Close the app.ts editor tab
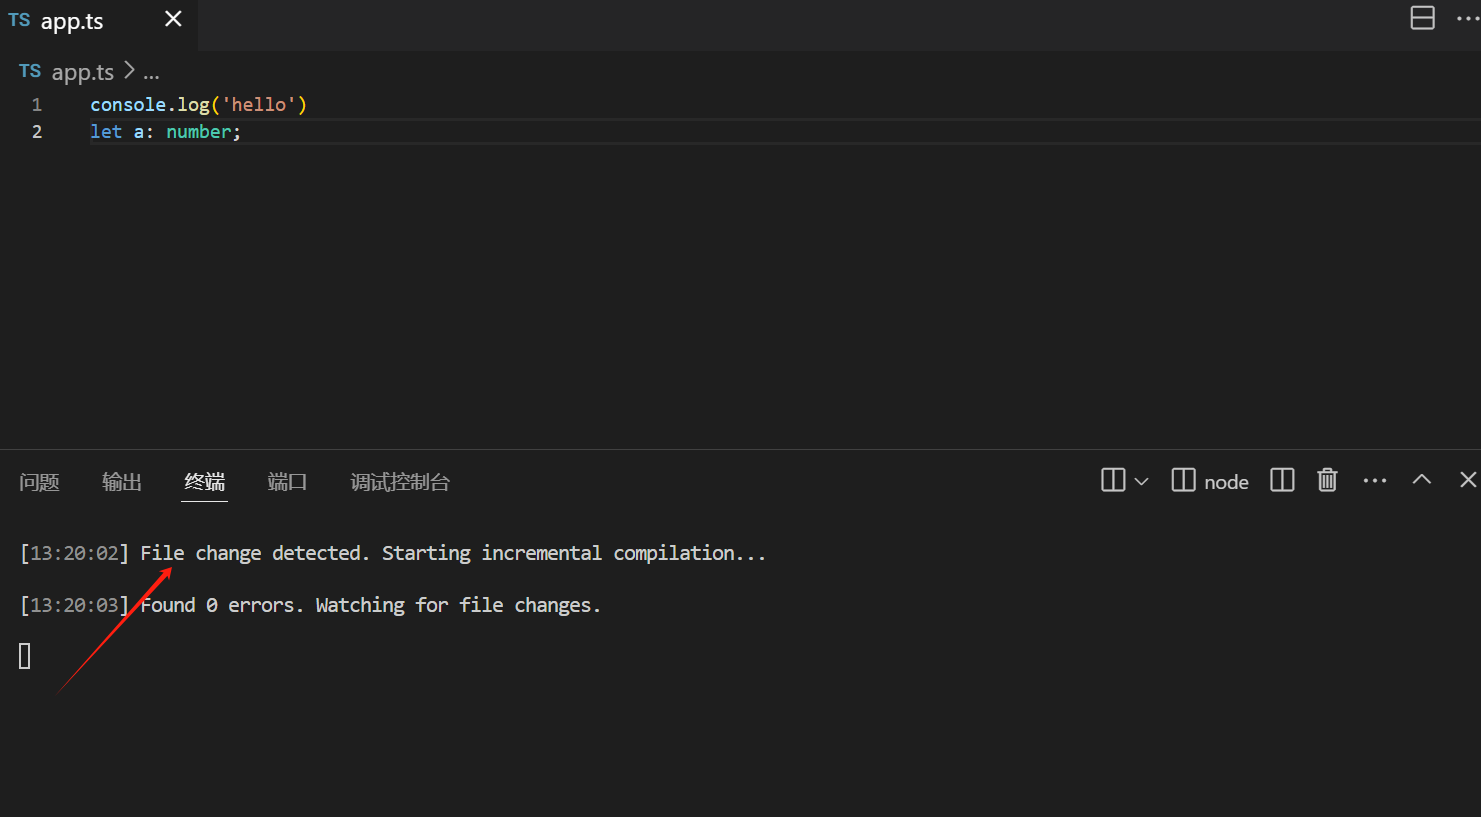 pos(173,19)
